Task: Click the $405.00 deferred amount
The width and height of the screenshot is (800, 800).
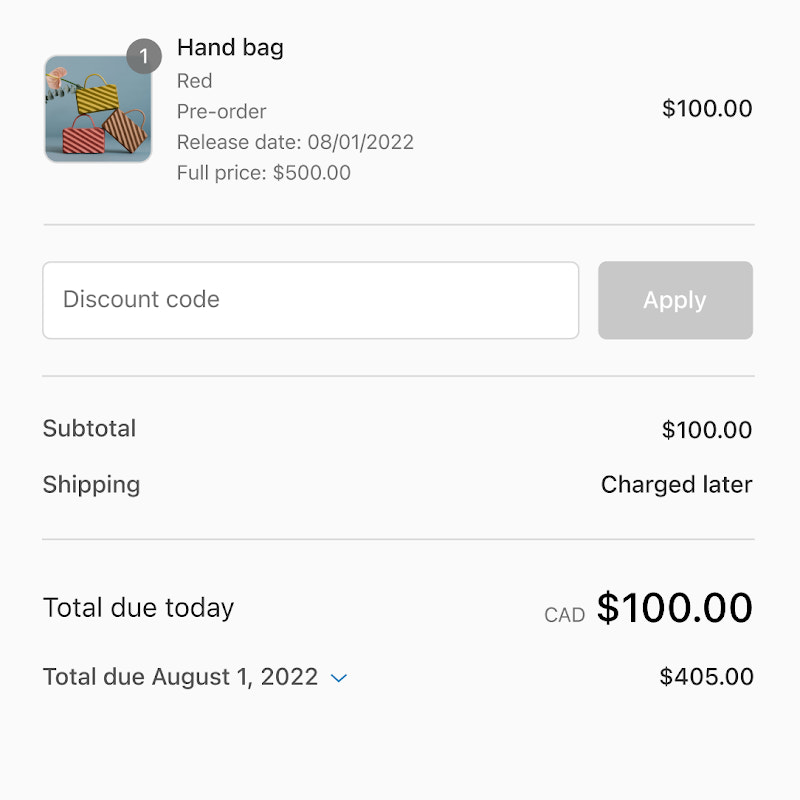Action: pyautogui.click(x=706, y=677)
